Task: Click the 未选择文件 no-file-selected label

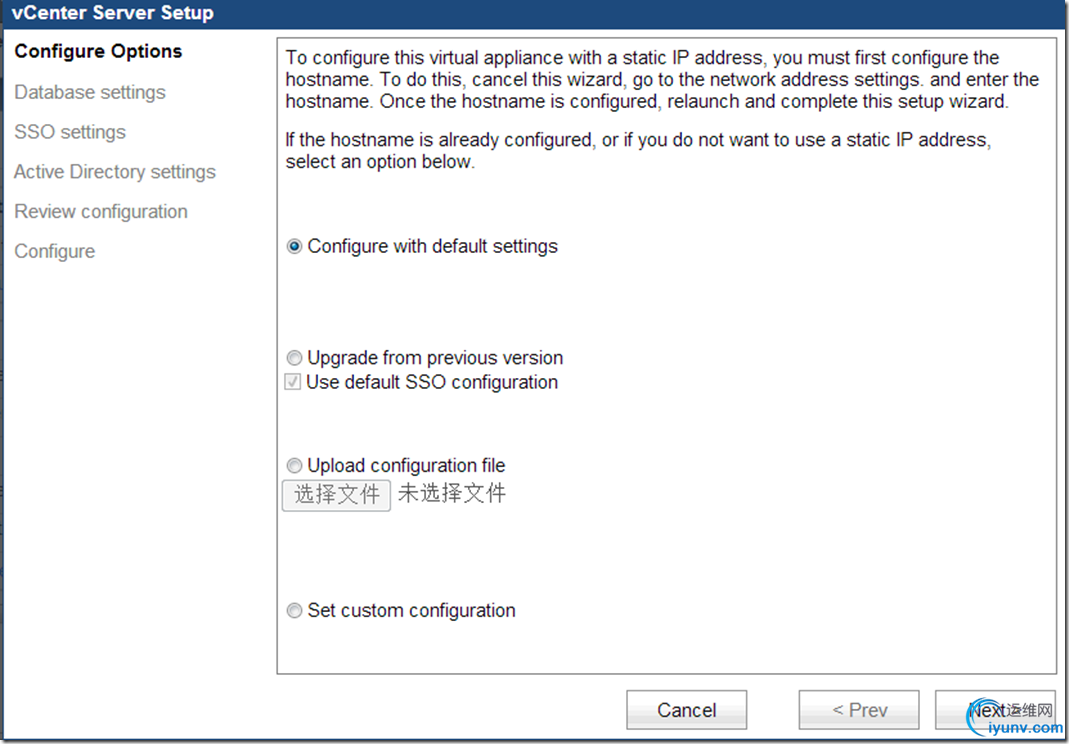Action: (452, 493)
